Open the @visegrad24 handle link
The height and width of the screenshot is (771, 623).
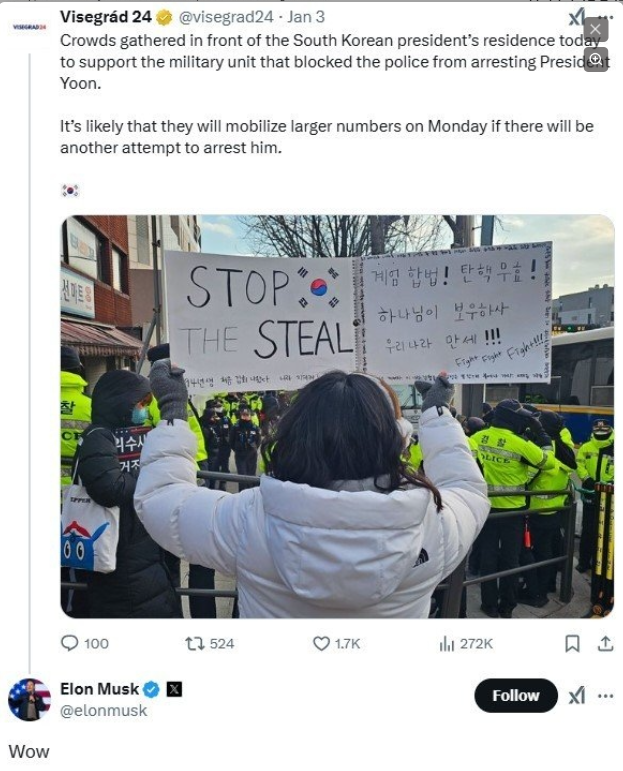tap(225, 17)
